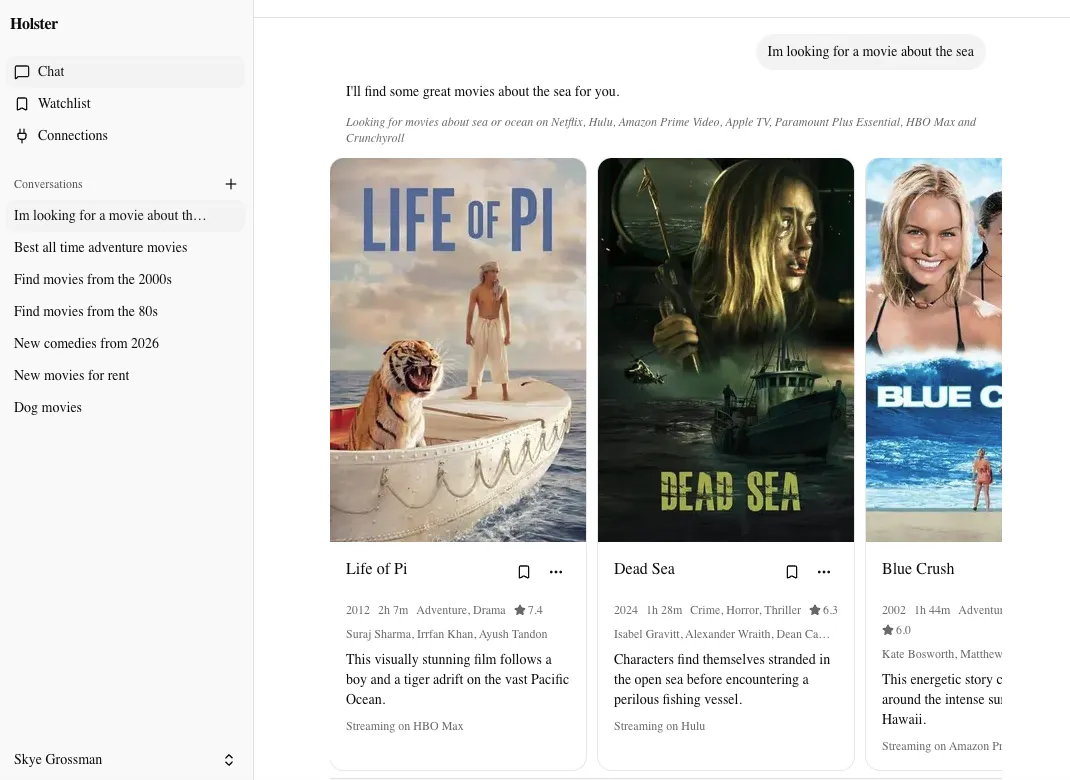Go to the Watchlist page label
The image size is (1070, 780).
click(x=64, y=104)
